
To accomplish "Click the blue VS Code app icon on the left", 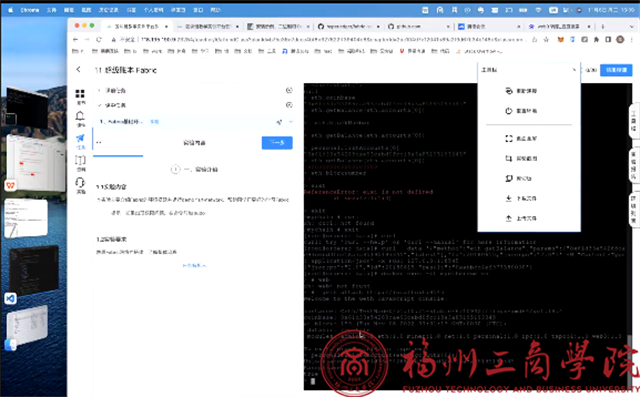I will coord(10,299).
